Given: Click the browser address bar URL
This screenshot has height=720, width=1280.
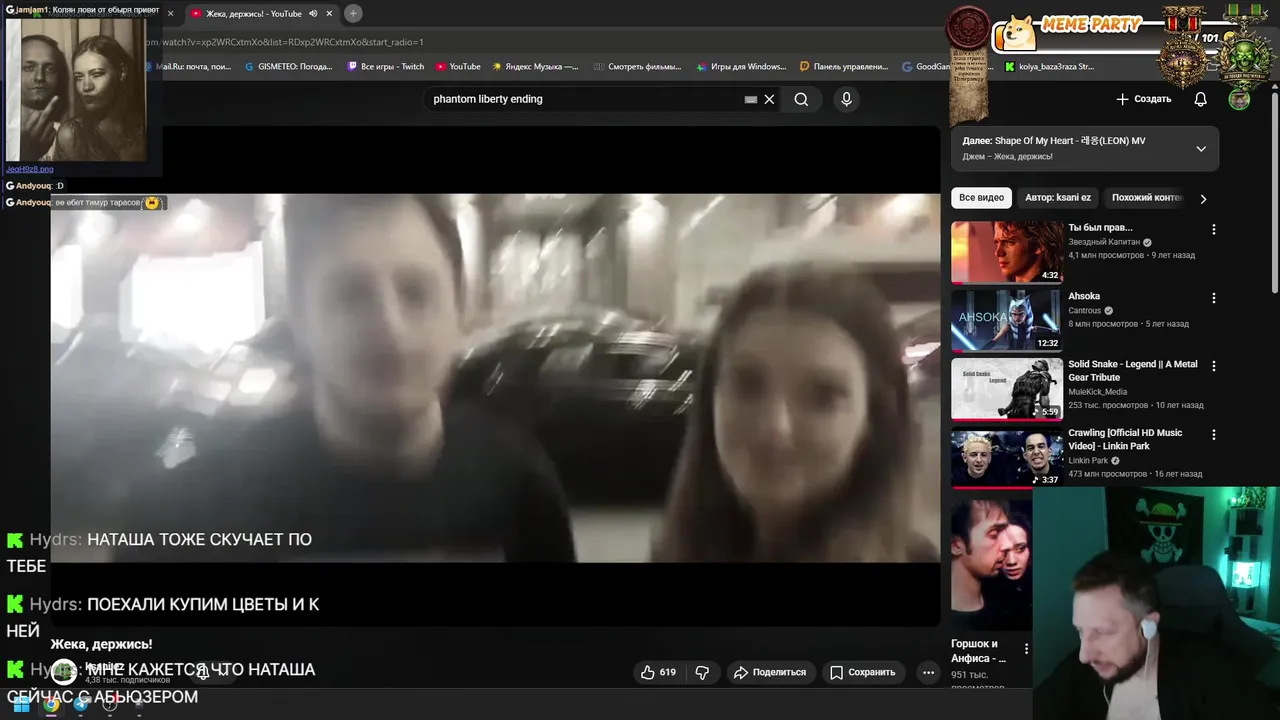Looking at the screenshot, I should (x=285, y=42).
